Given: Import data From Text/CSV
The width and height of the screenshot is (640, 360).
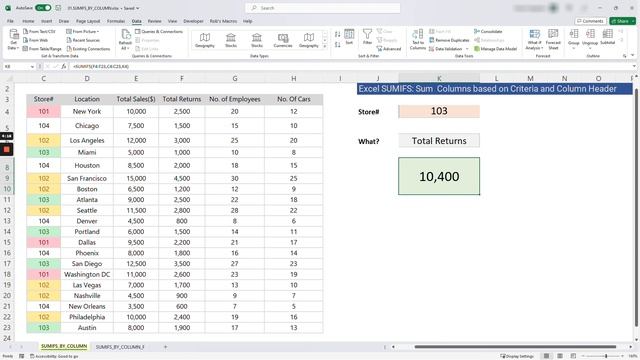Looking at the screenshot, I should click(39, 31).
